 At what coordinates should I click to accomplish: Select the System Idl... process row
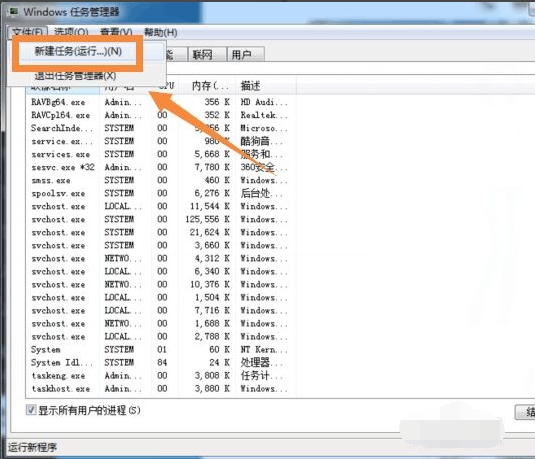tap(161, 362)
